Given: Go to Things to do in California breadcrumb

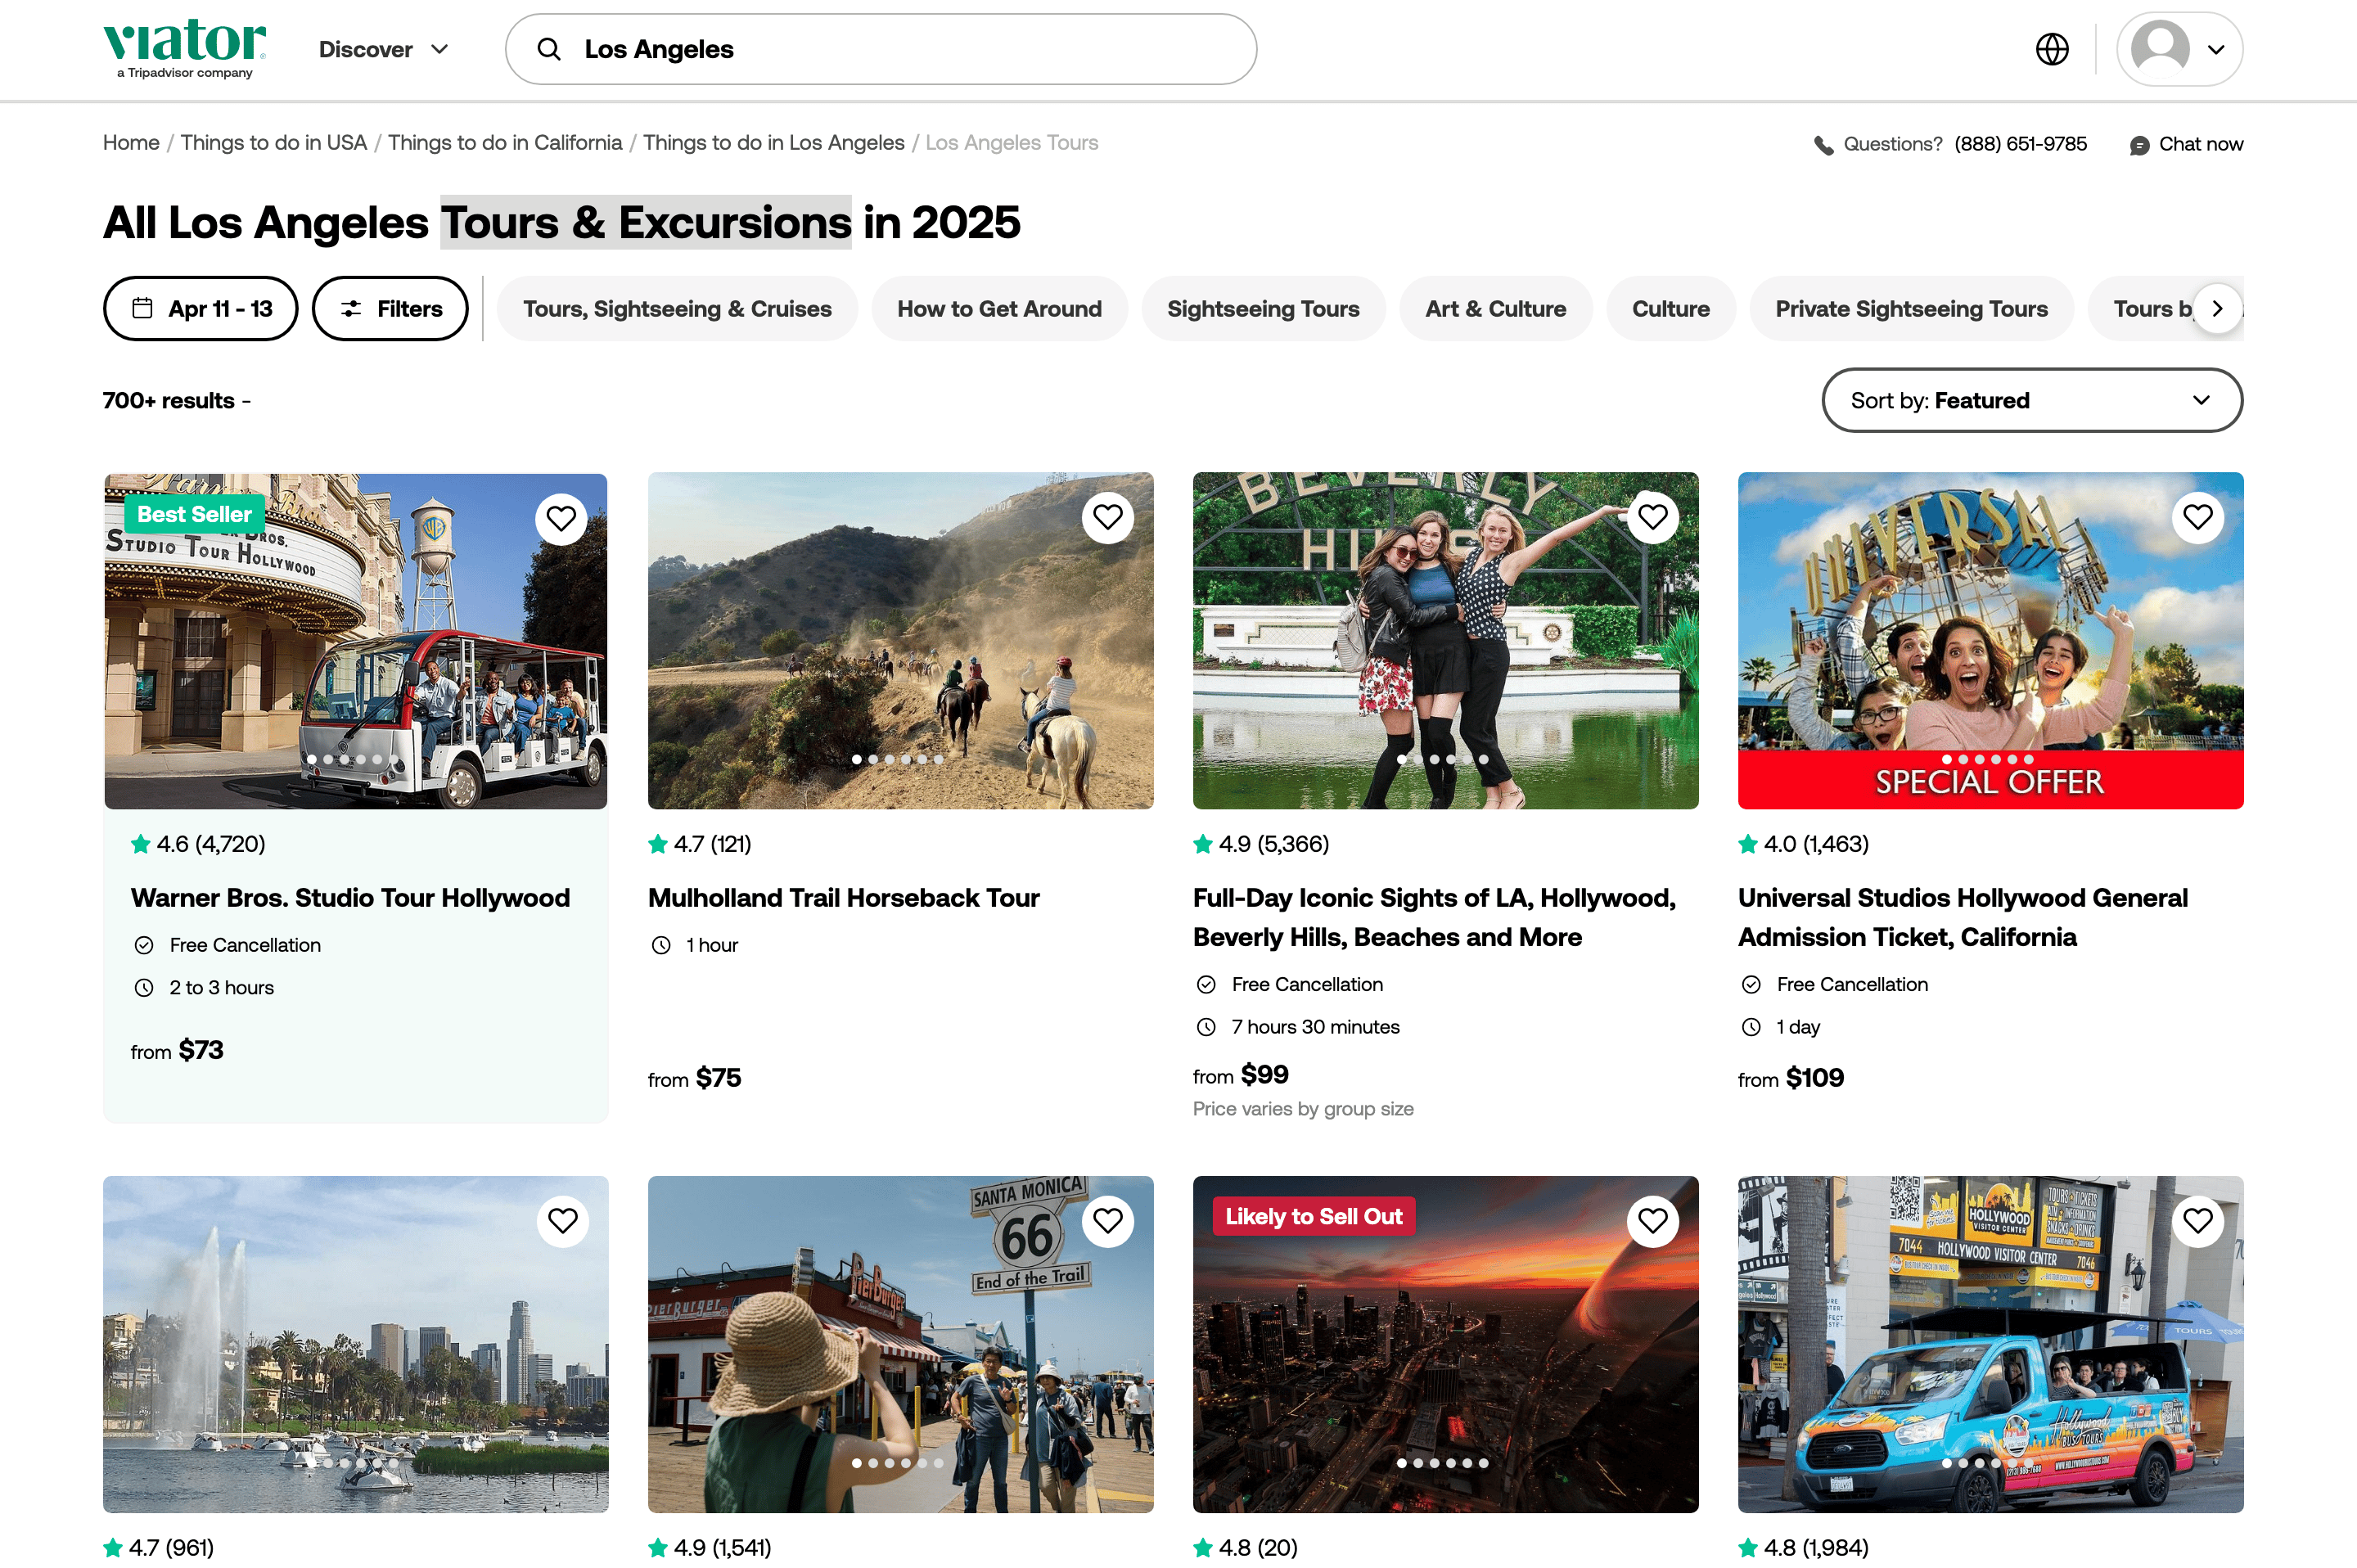Looking at the screenshot, I should 504,142.
